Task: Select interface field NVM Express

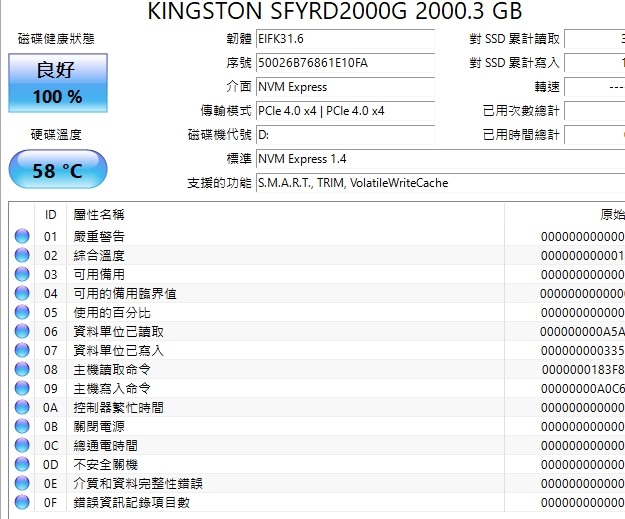Action: (x=345, y=87)
